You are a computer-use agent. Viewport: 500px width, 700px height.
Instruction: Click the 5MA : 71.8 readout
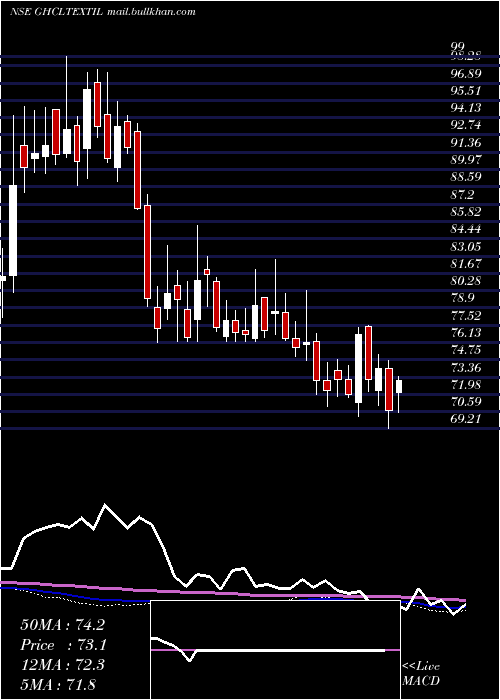click(58, 684)
